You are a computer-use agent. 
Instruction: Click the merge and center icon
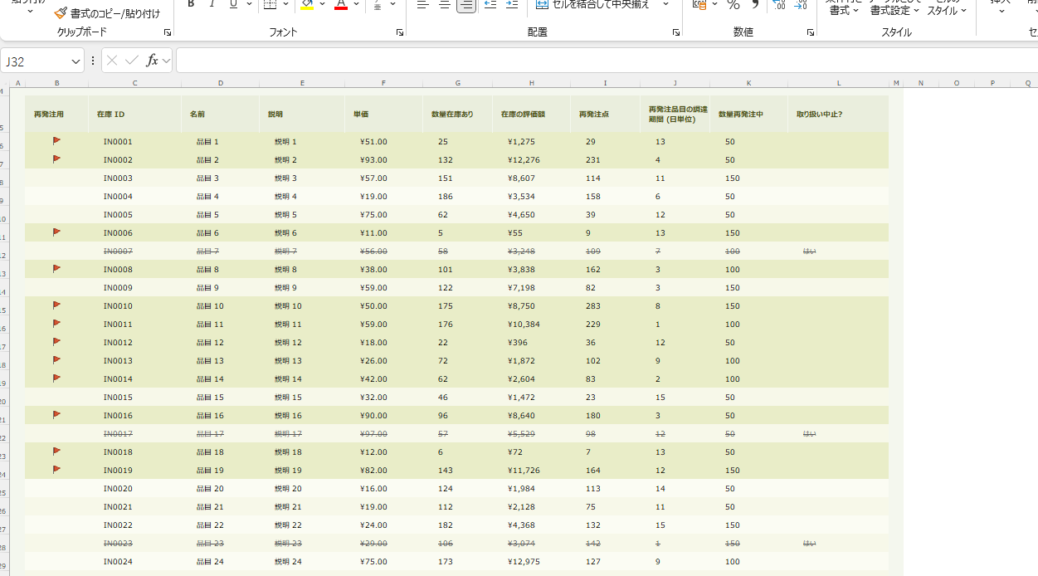click(540, 5)
